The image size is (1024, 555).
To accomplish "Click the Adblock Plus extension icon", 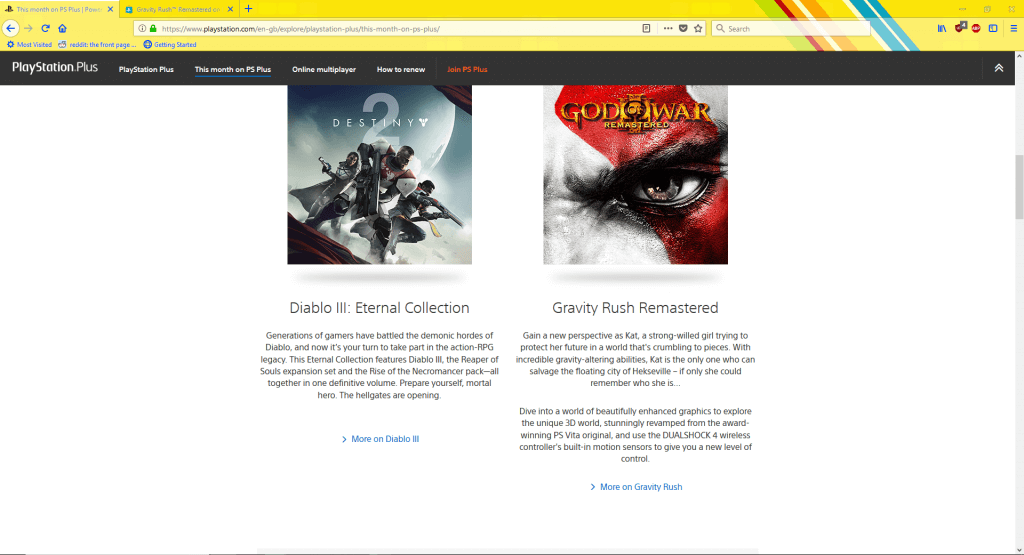I will (976, 28).
